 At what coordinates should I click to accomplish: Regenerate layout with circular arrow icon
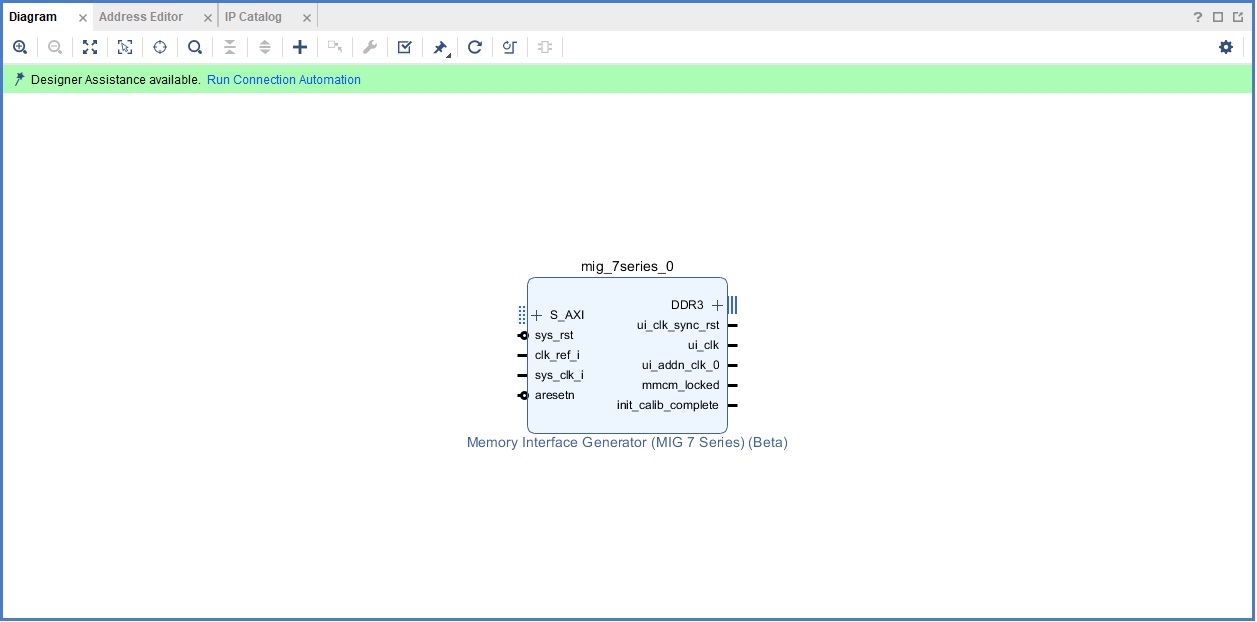475,47
